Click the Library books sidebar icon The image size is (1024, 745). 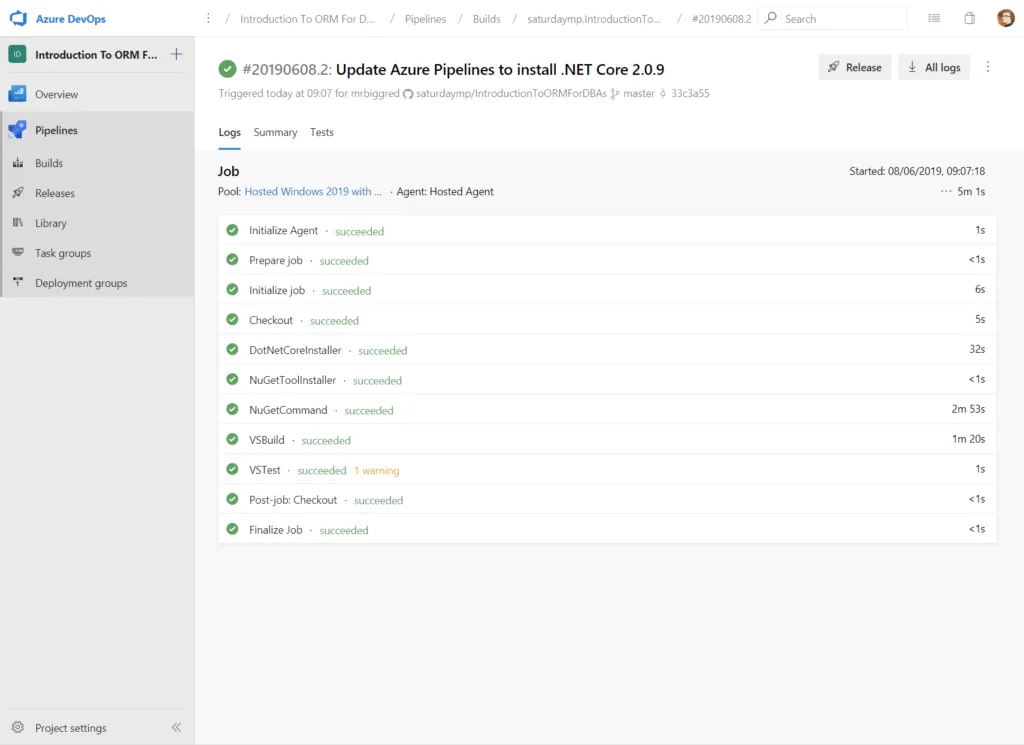[18, 223]
